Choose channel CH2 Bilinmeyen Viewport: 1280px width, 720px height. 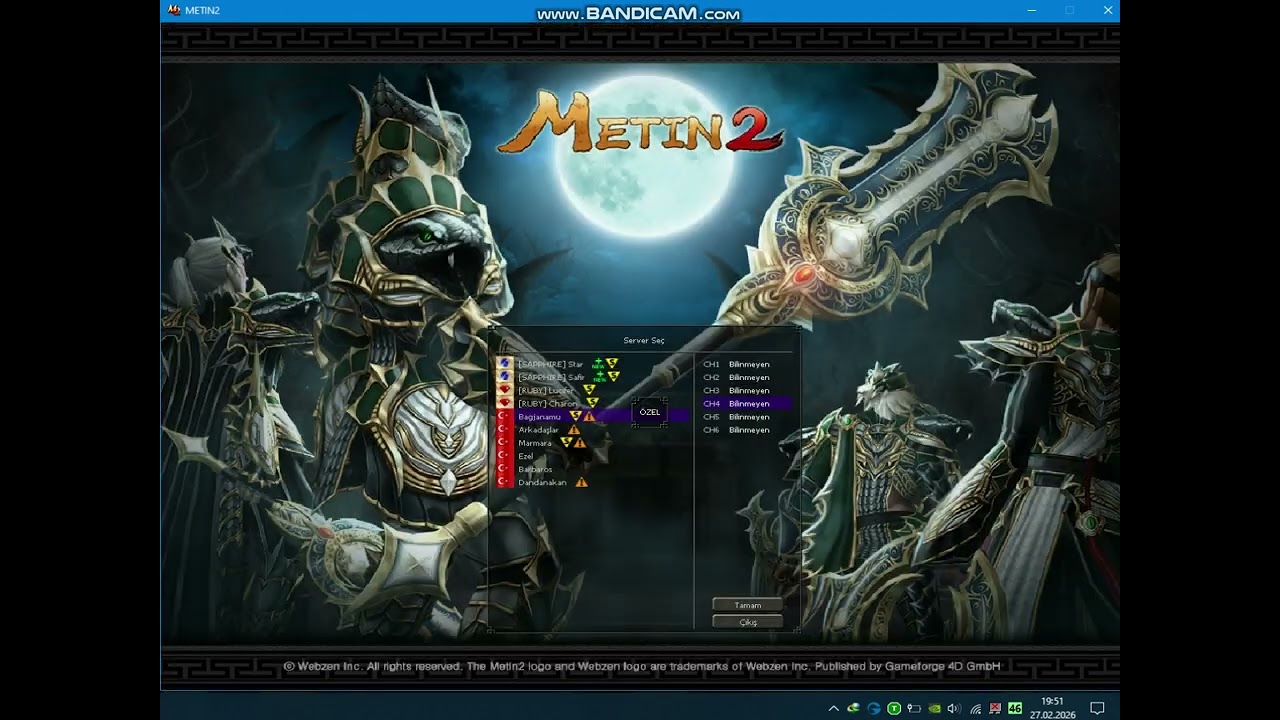click(x=737, y=377)
